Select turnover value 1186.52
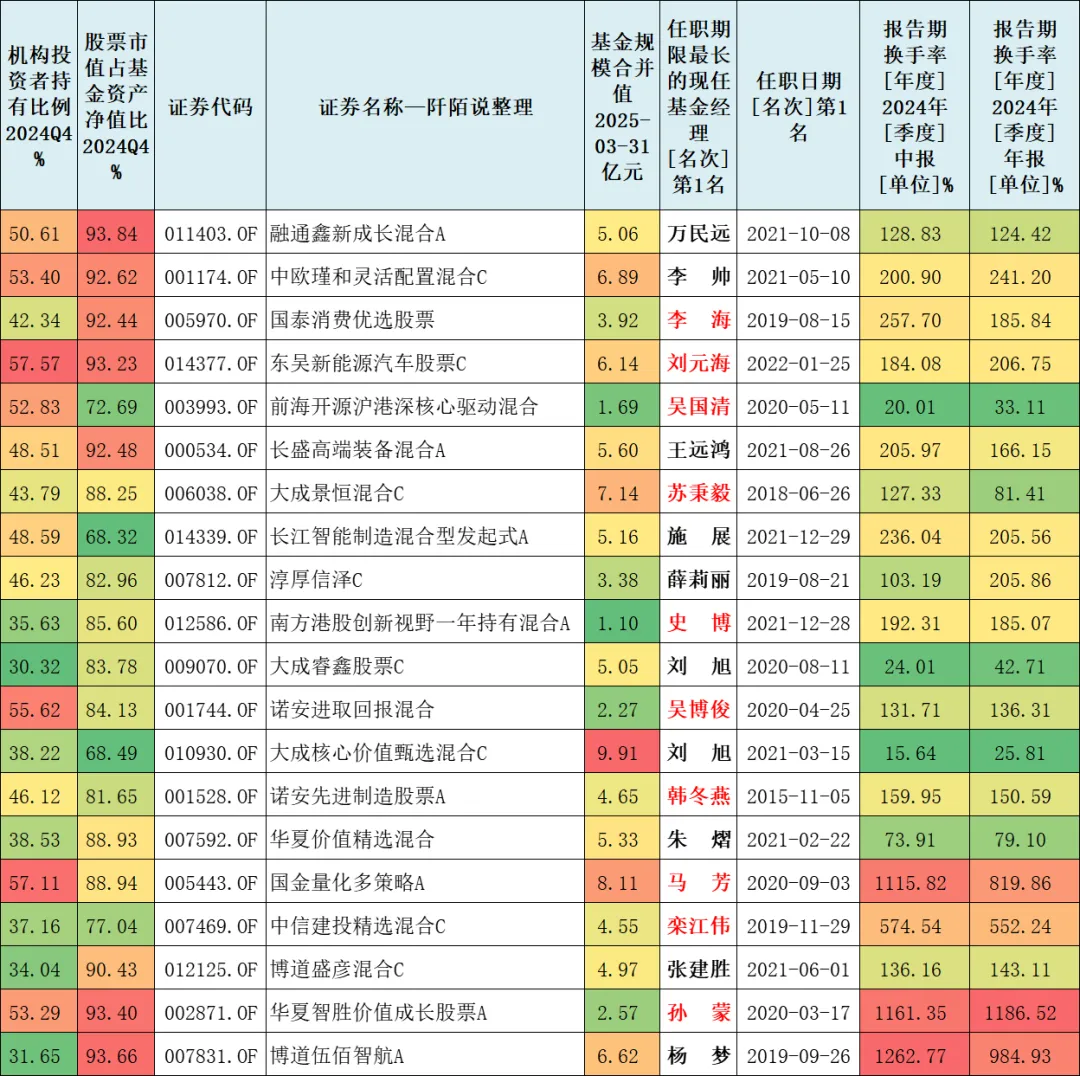Viewport: 1080px width, 1076px height. 1020,1013
